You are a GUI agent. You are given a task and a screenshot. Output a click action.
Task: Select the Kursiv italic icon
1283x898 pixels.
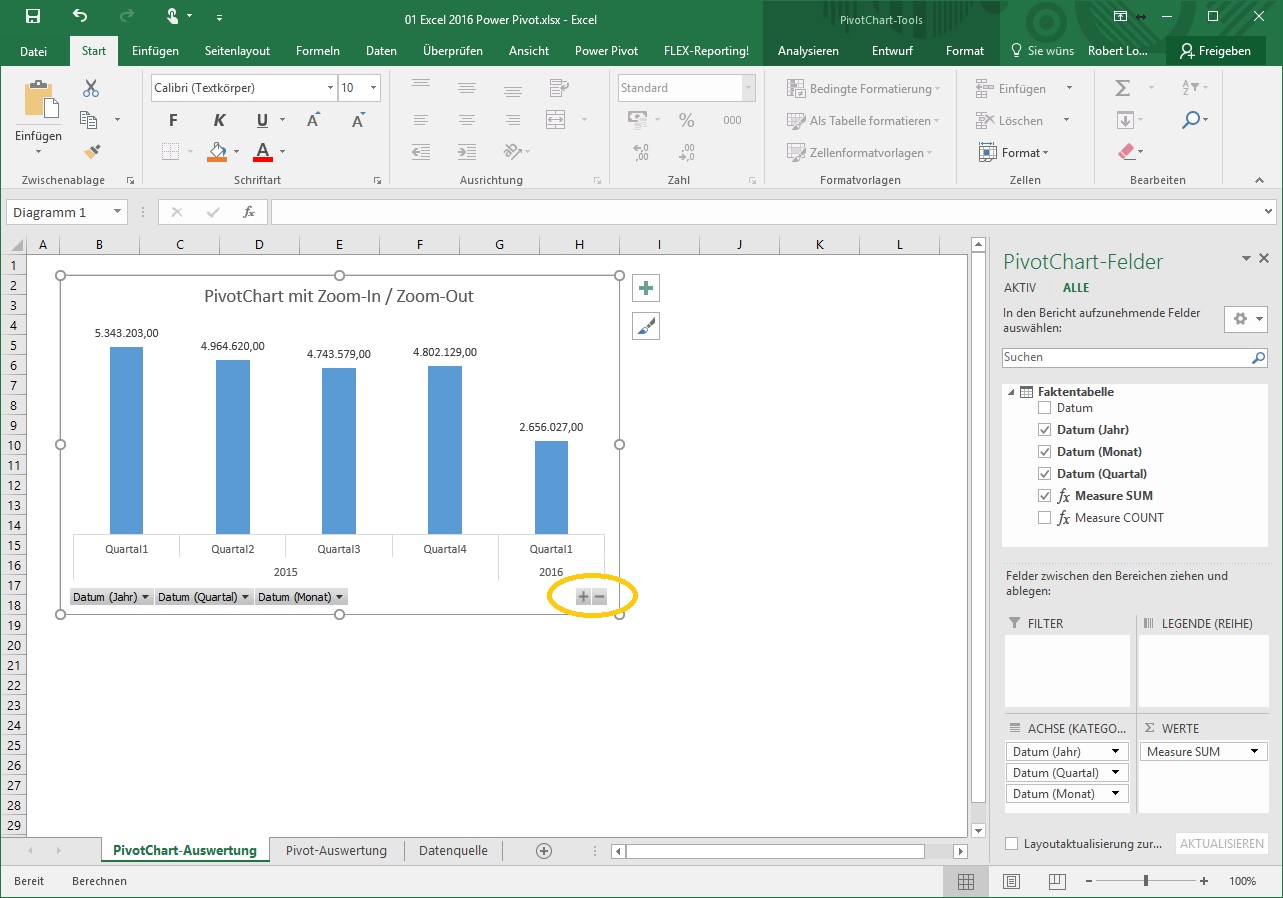point(219,119)
